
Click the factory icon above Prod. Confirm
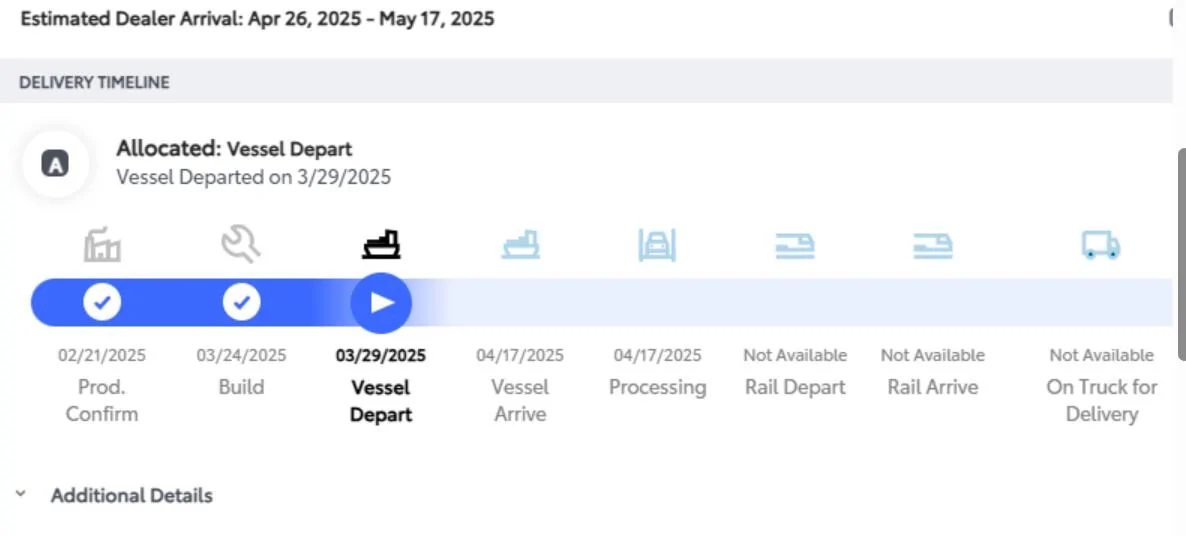[102, 244]
